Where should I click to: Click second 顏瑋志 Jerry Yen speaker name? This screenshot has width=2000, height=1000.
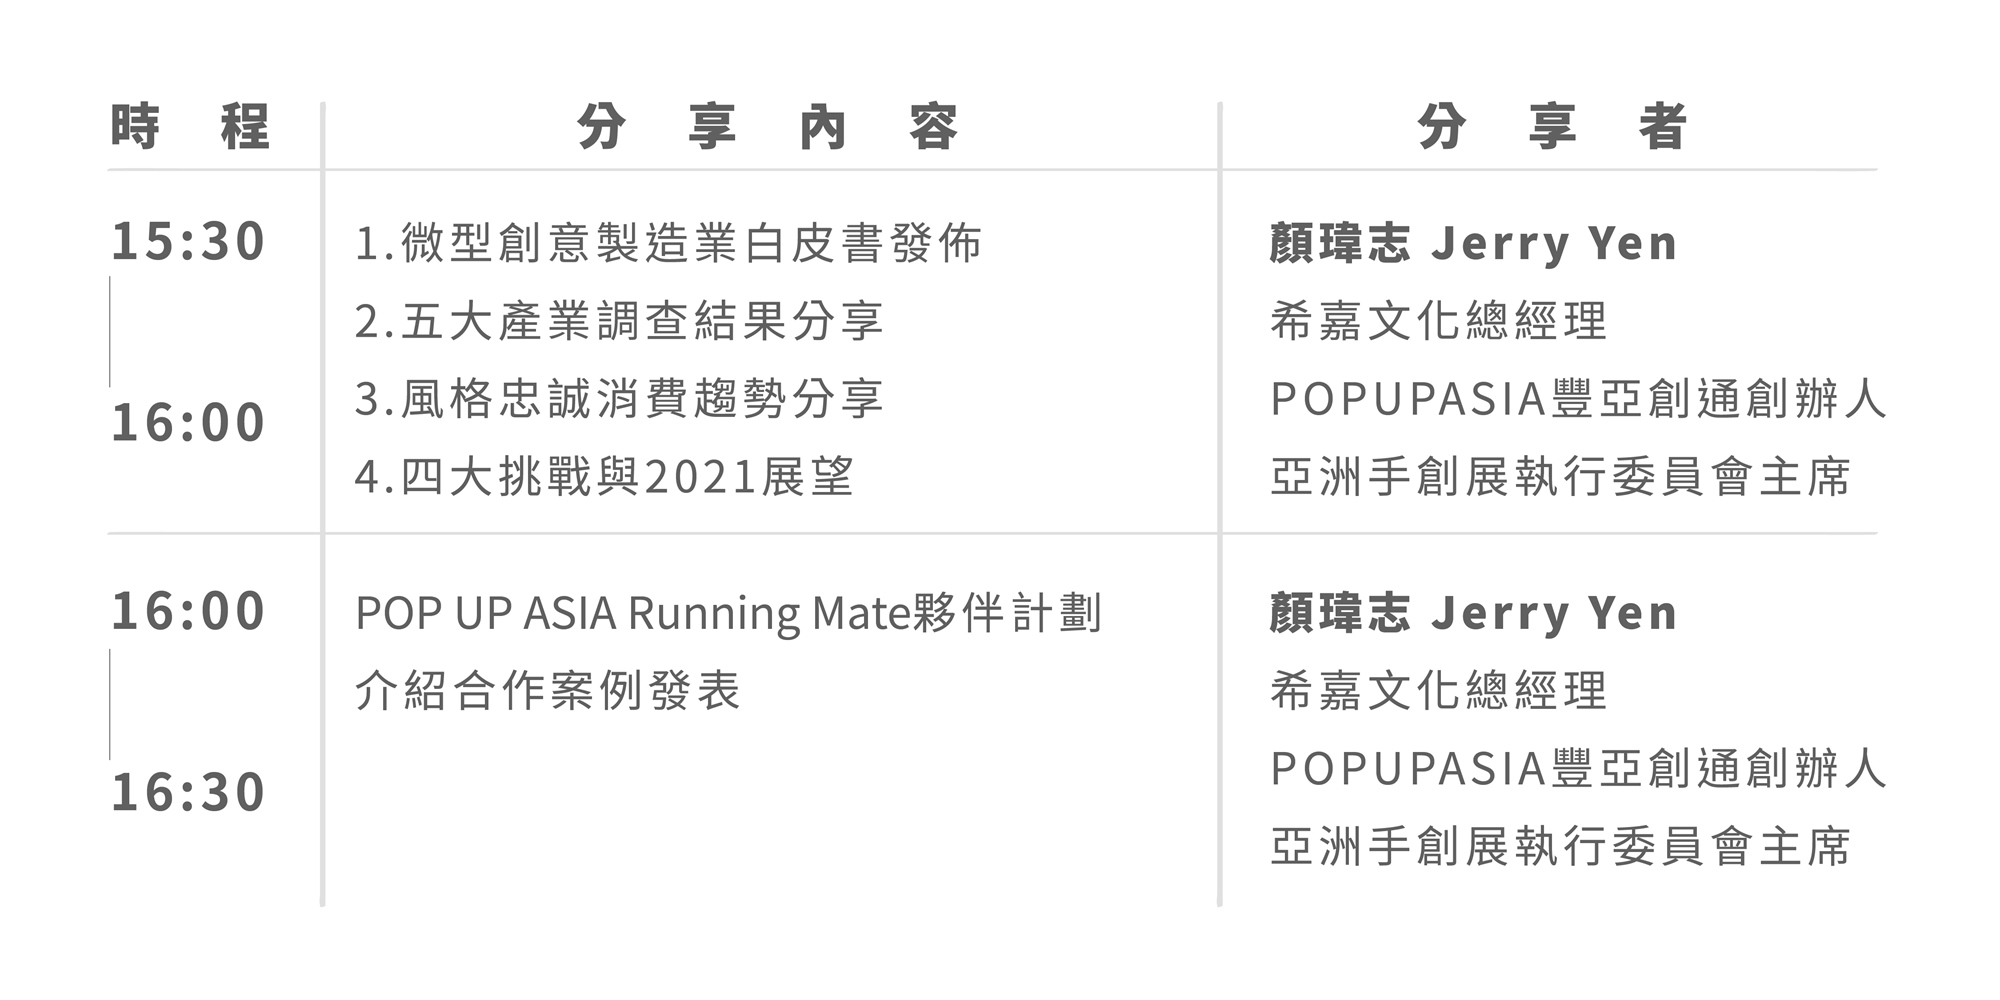tap(1473, 613)
